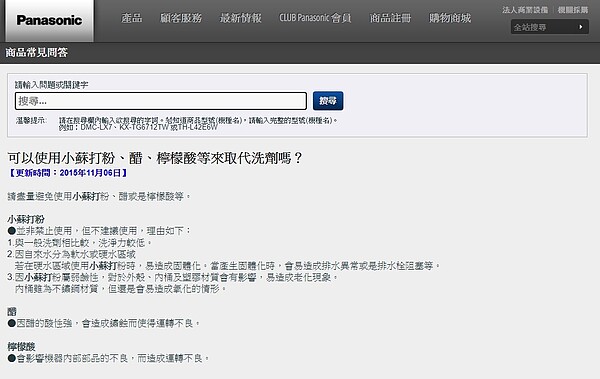
Task: Click the 檸檬酸 section heading
Action: pos(21,346)
